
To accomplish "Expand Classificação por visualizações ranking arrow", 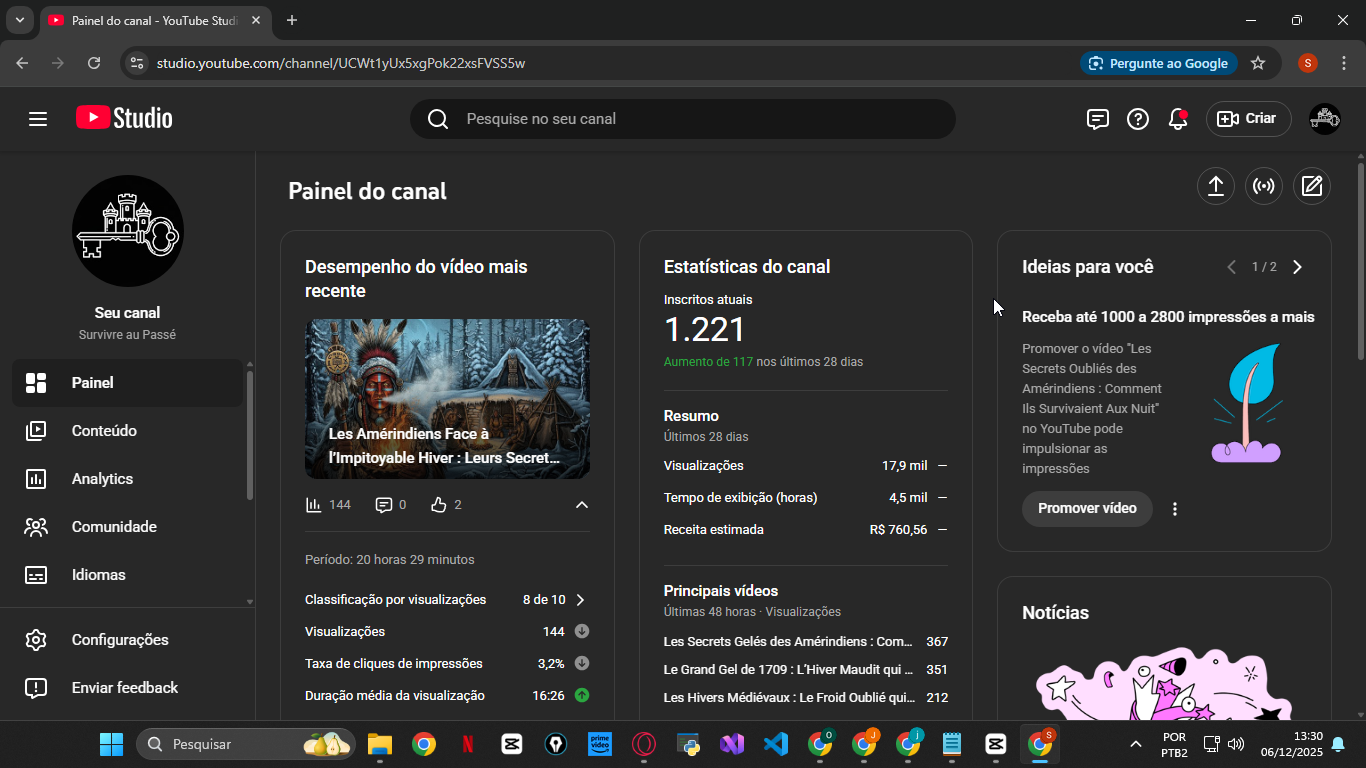I will click(580, 600).
